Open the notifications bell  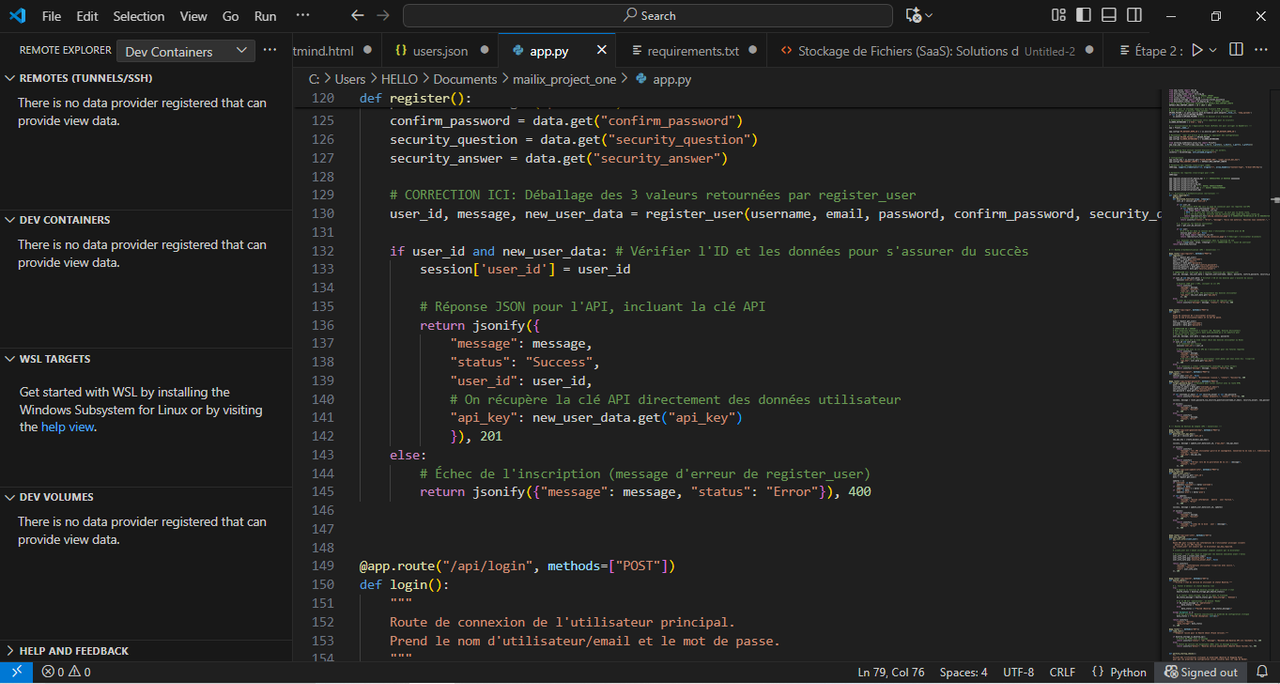click(1263, 672)
